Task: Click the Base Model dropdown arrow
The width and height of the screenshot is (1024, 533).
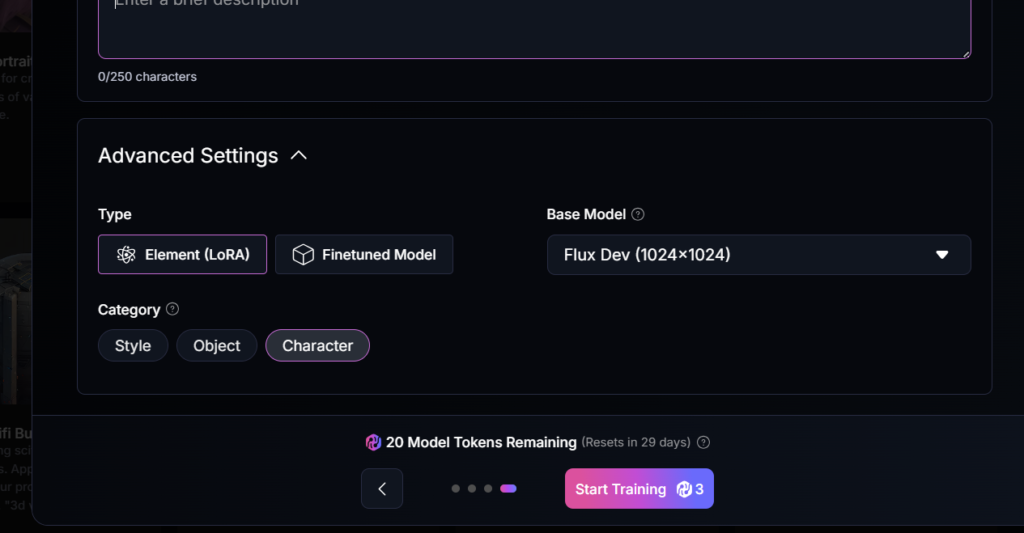Action: coord(941,255)
